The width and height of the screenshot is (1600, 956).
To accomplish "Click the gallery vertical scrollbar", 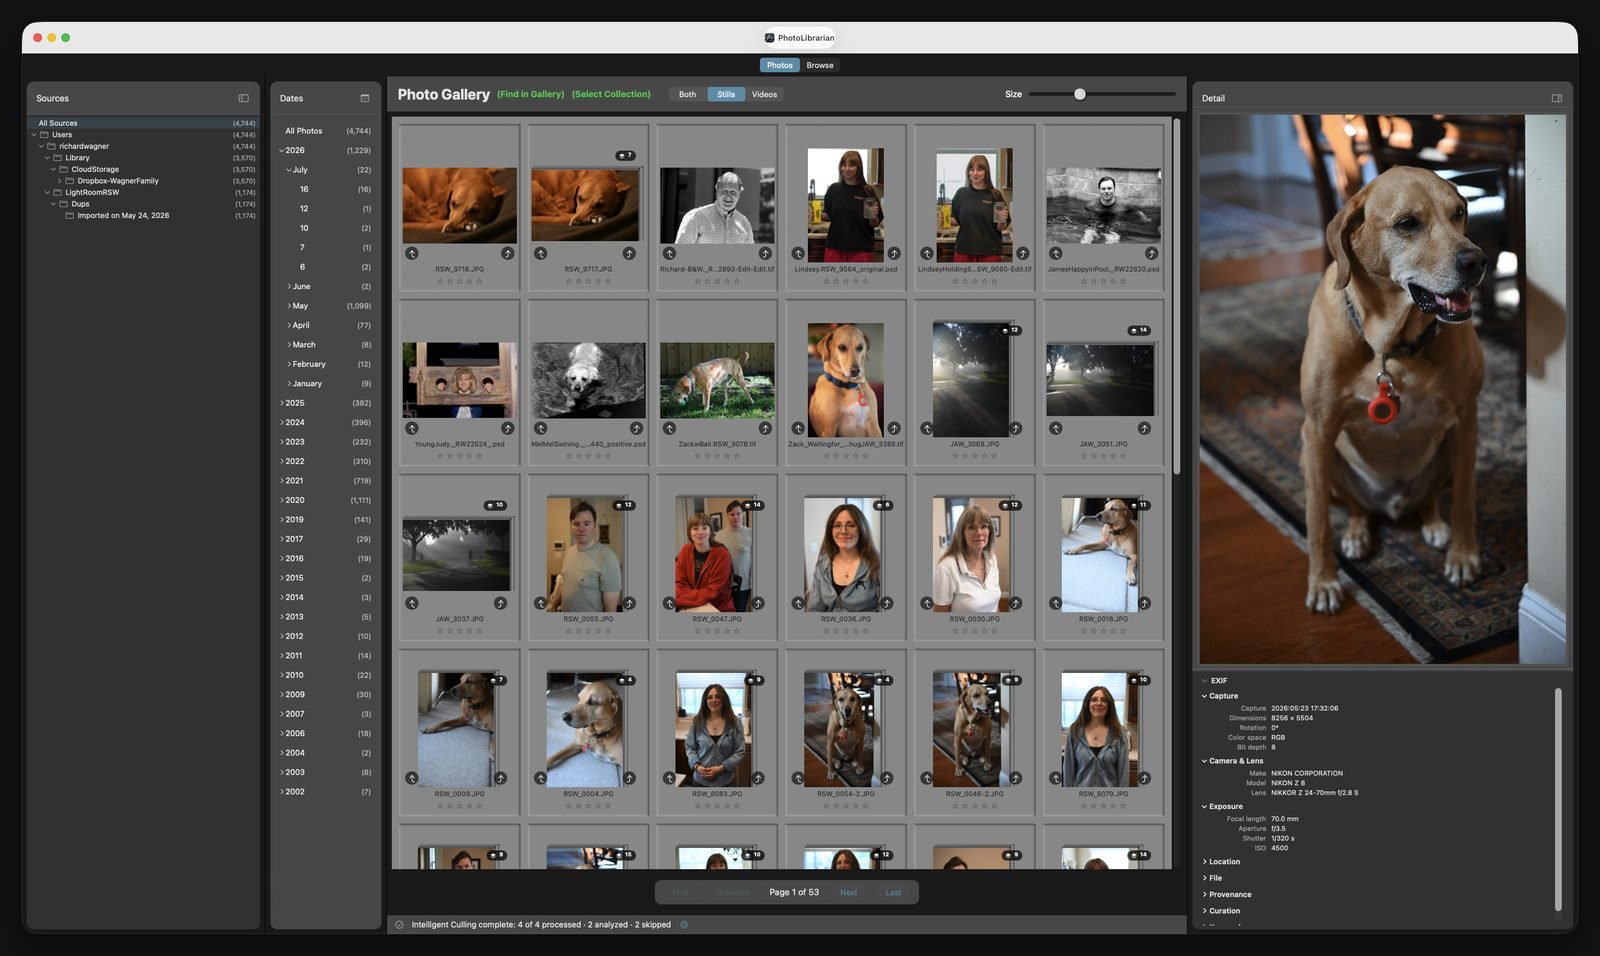I will 1177,296.
